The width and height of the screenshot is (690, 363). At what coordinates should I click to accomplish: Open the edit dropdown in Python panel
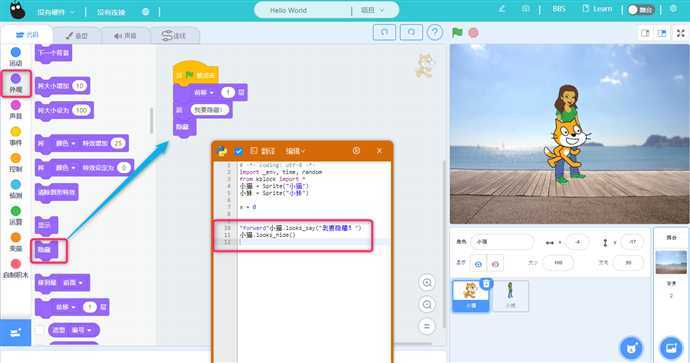(295, 151)
